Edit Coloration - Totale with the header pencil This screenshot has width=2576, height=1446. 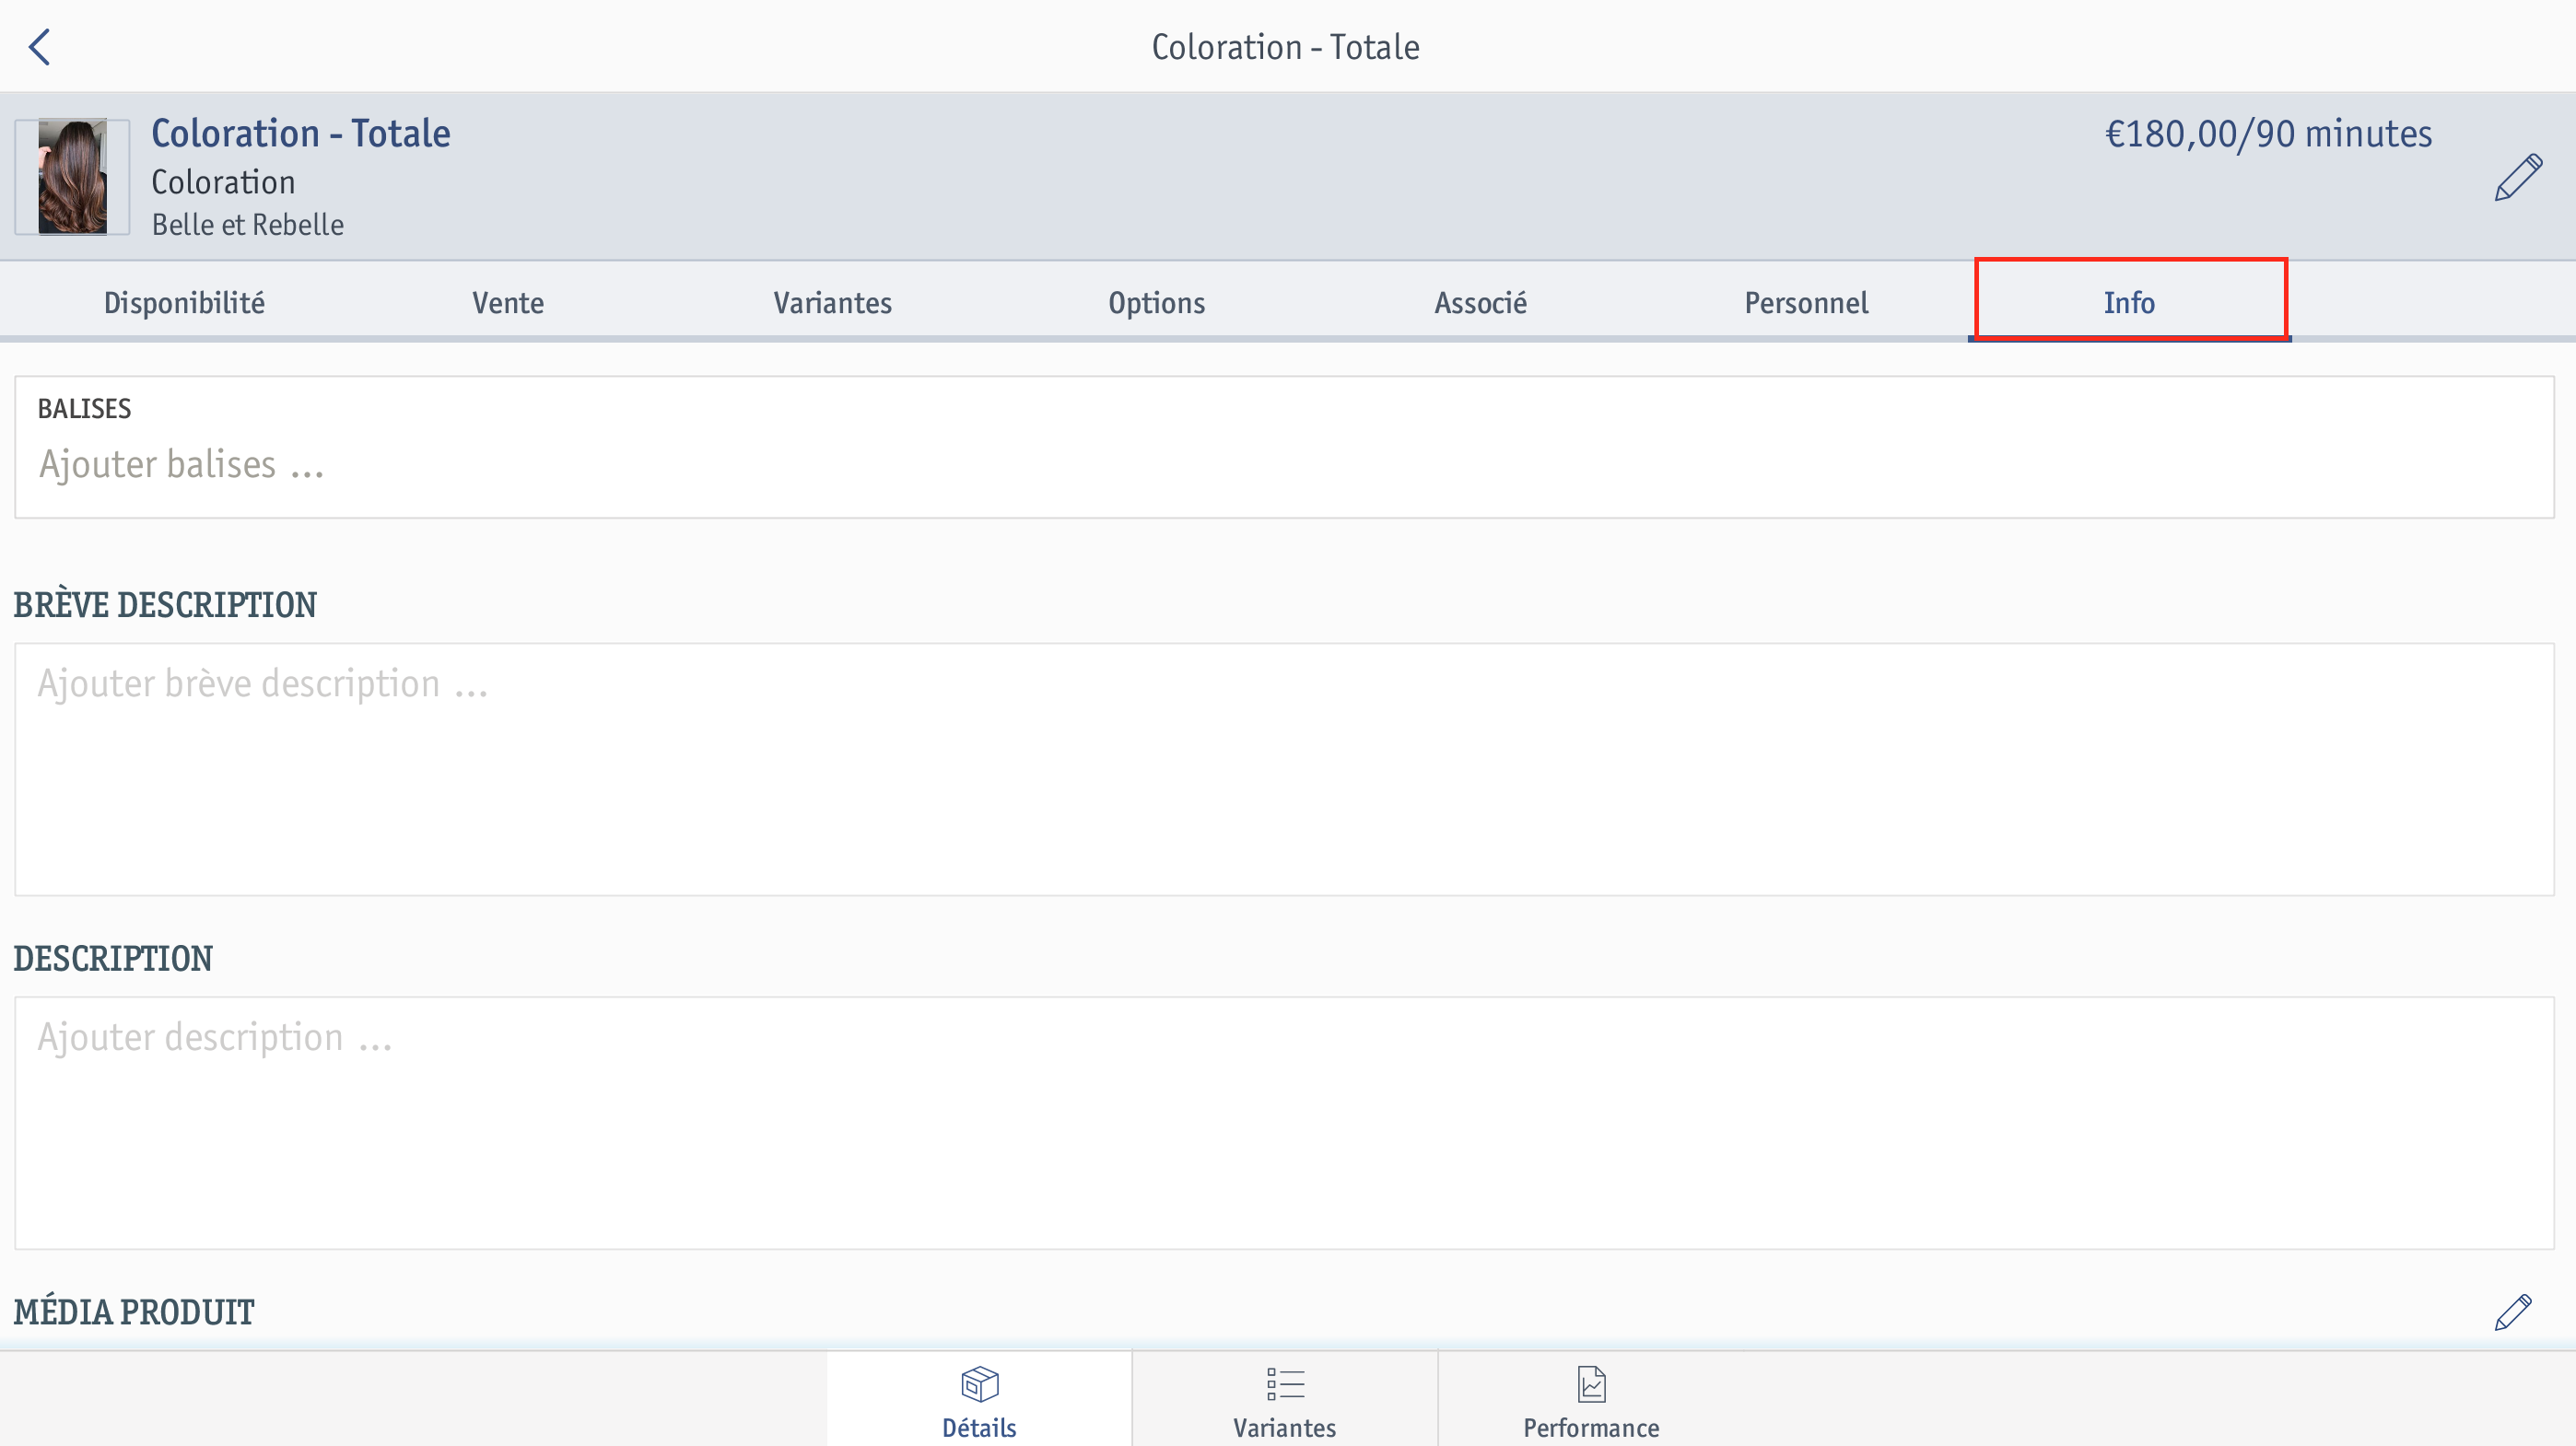[x=2517, y=177]
